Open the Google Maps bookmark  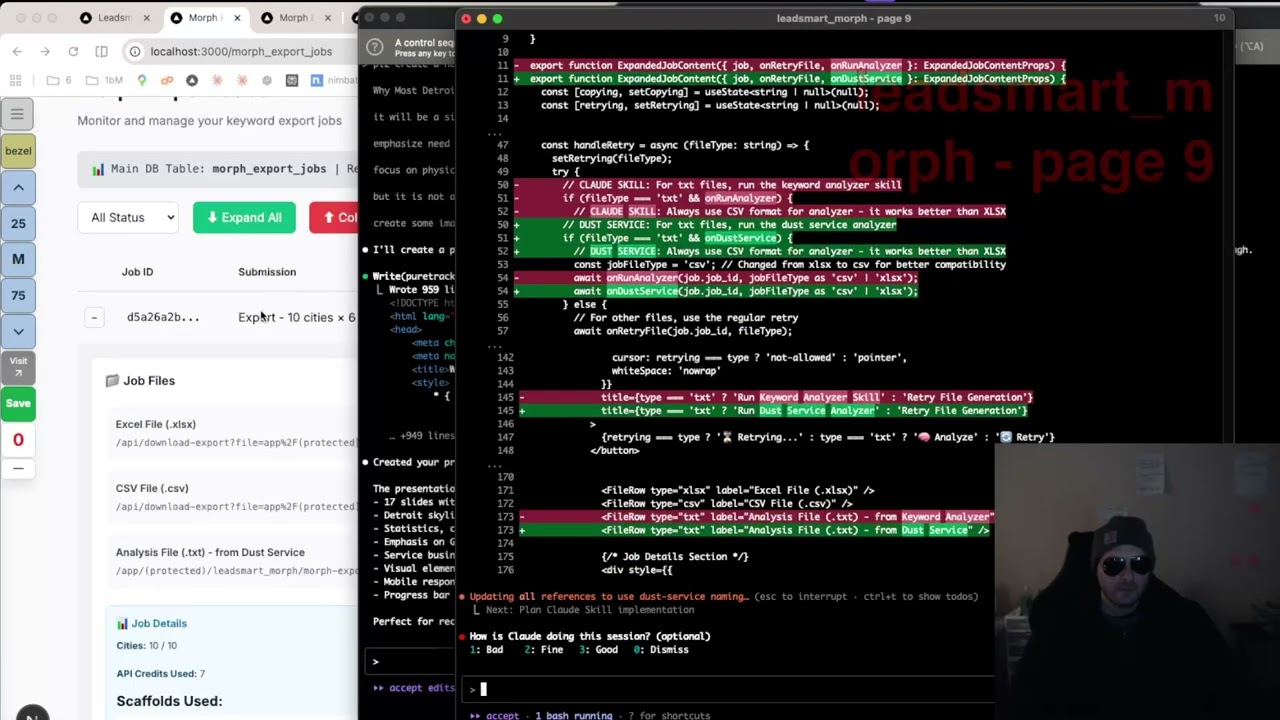(142, 80)
